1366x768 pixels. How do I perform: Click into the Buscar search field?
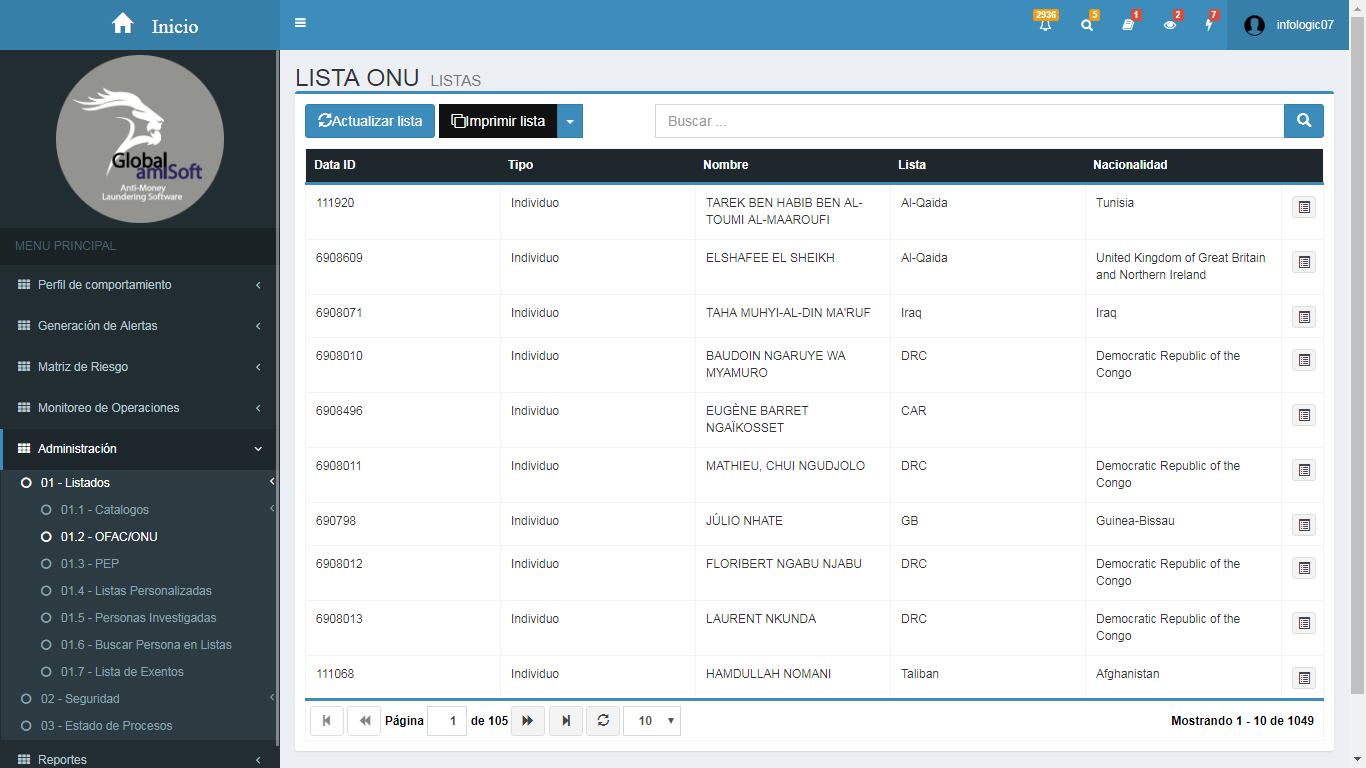point(968,121)
